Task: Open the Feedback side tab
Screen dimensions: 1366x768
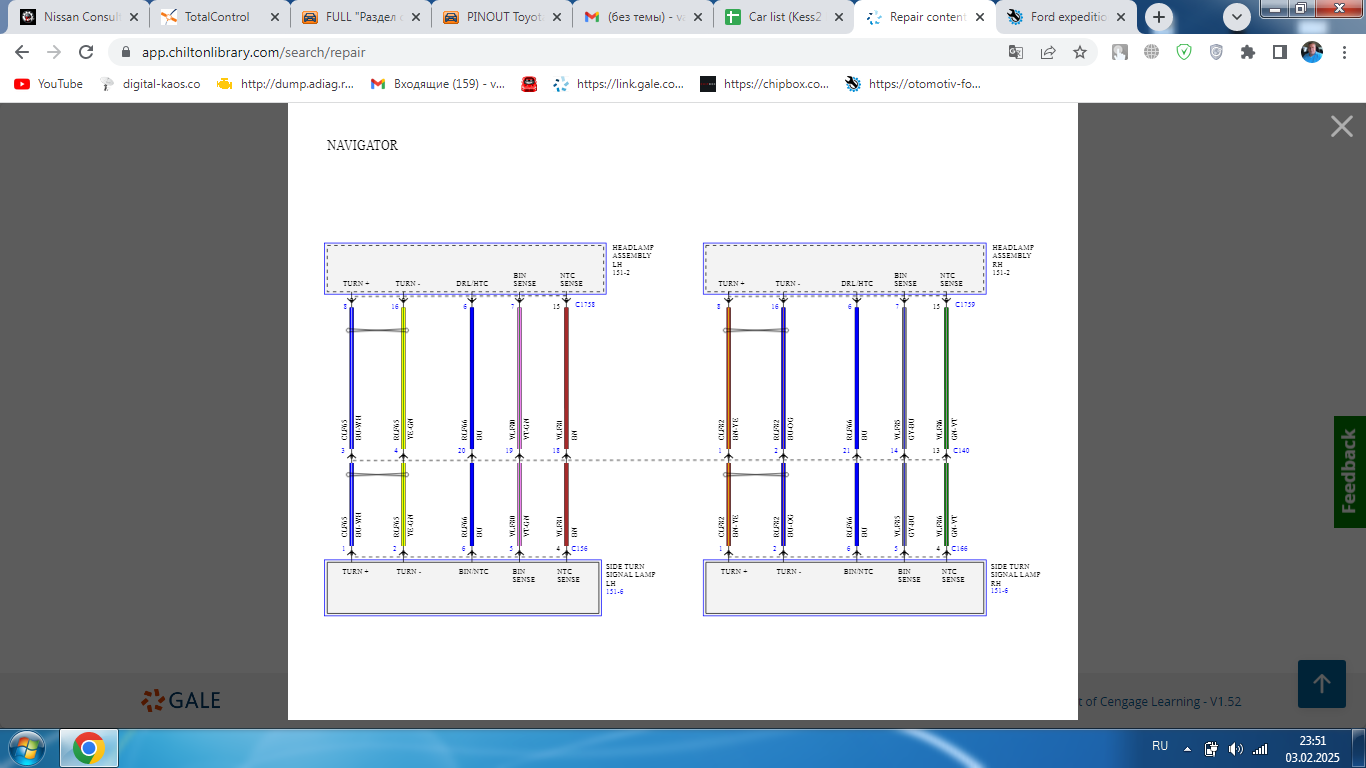Action: (1349, 471)
